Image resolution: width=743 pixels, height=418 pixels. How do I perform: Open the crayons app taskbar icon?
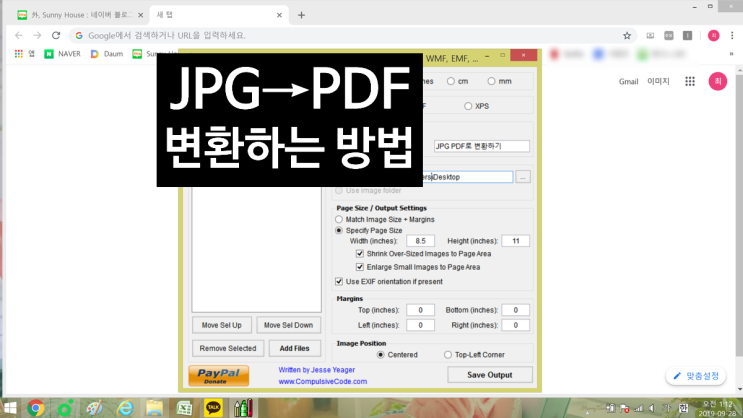[243, 408]
